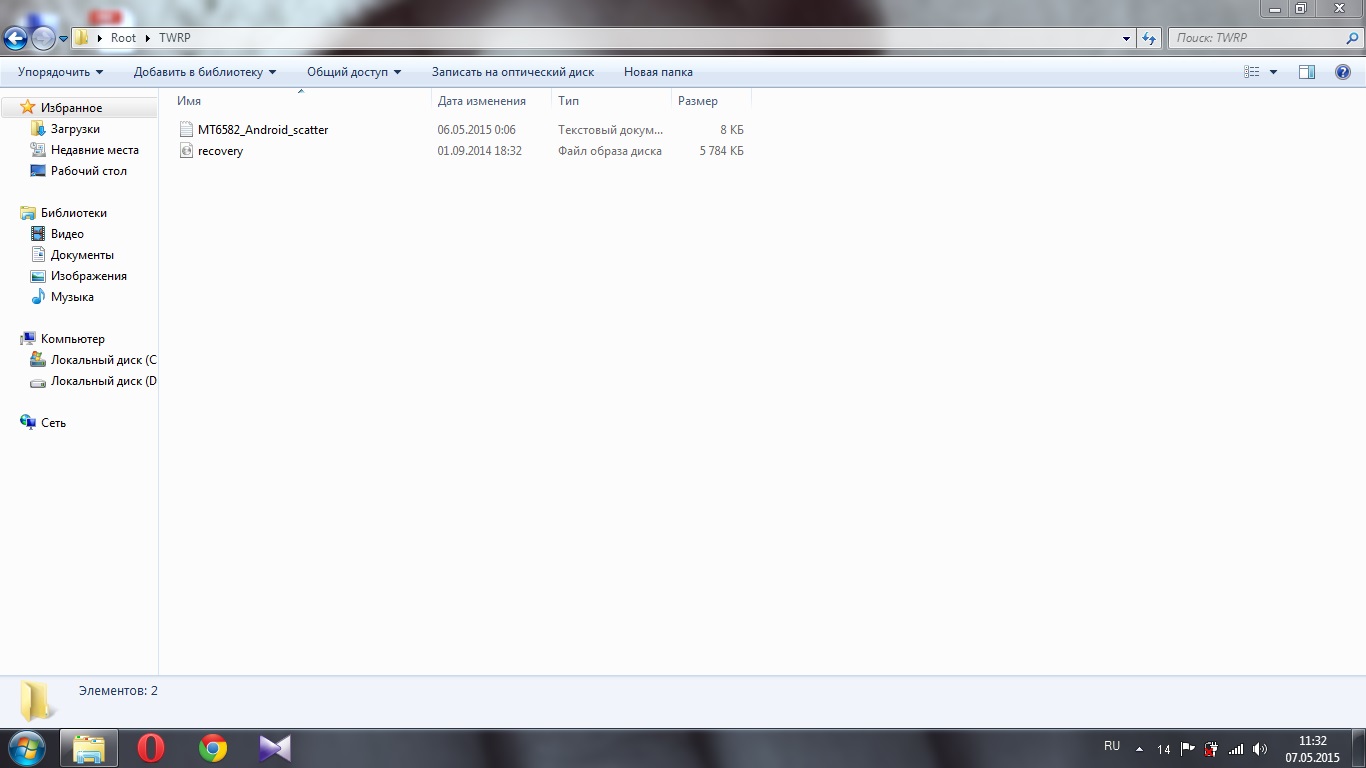Viewport: 1366px width, 768px height.
Task: Switch input language via RU indicator
Action: pyautogui.click(x=1112, y=746)
